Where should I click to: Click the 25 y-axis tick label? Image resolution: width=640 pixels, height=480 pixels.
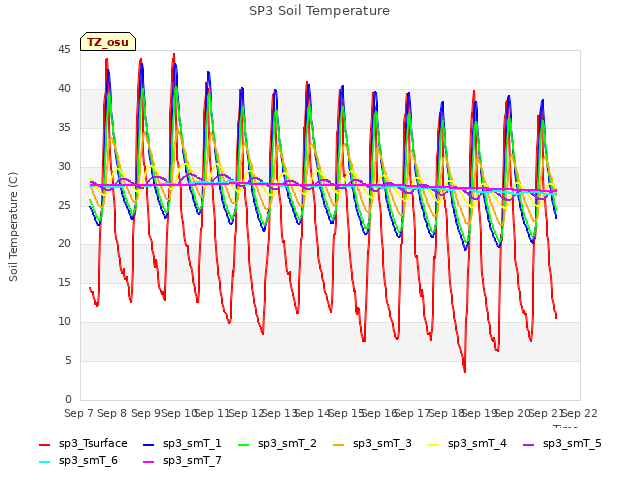64,205
